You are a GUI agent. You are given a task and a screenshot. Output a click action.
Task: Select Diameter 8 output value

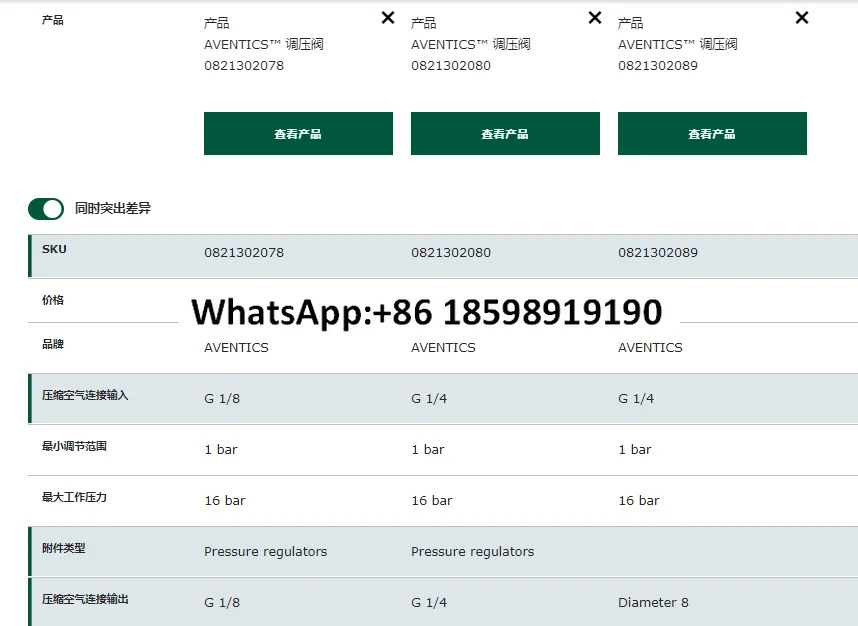coord(653,602)
